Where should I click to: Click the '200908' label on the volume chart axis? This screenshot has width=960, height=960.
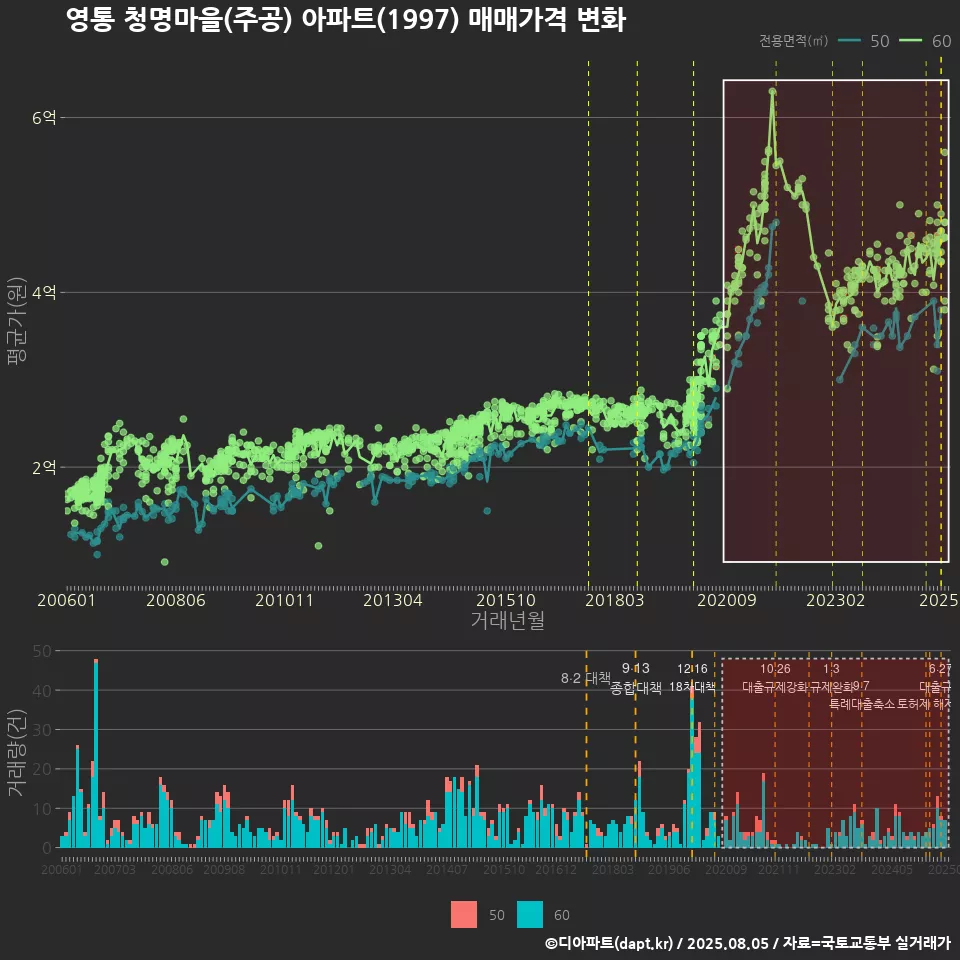[224, 869]
